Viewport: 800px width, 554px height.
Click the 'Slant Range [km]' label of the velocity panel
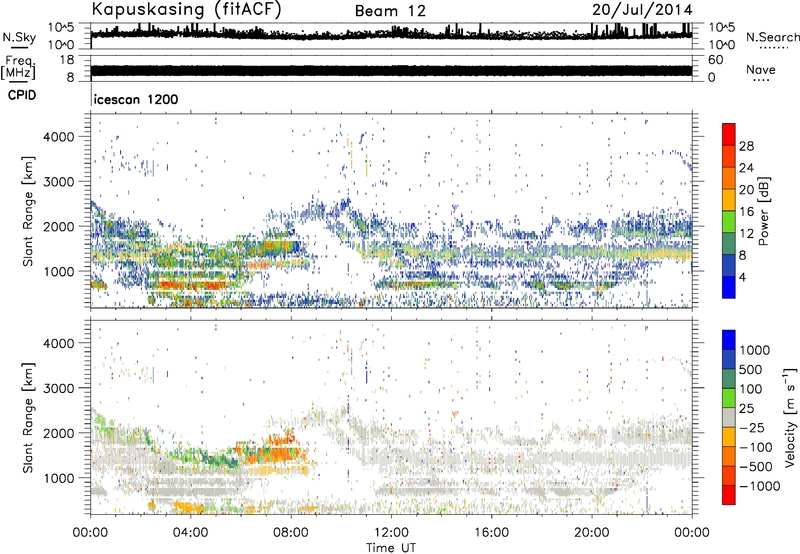click(28, 417)
